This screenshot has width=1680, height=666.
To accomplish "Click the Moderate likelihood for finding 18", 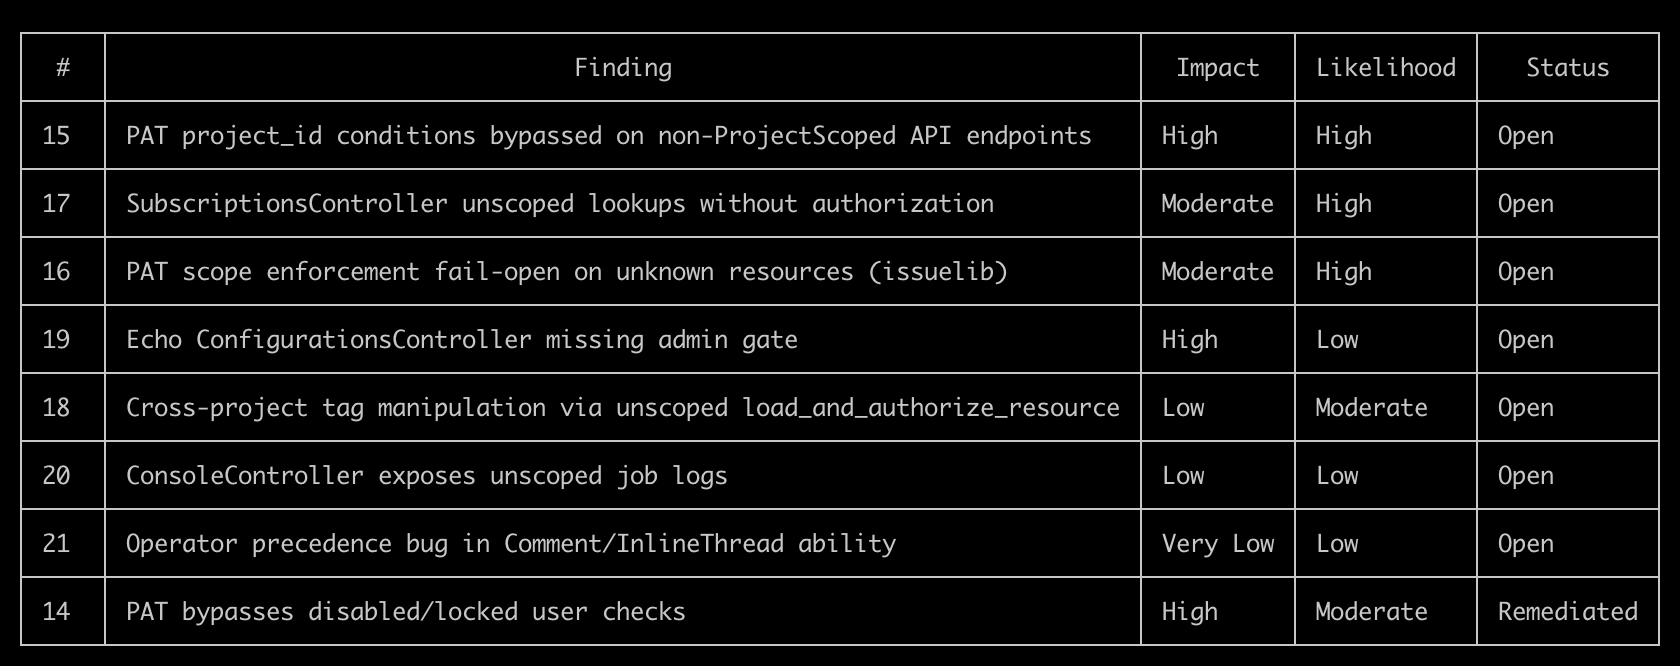I will pos(1371,408).
